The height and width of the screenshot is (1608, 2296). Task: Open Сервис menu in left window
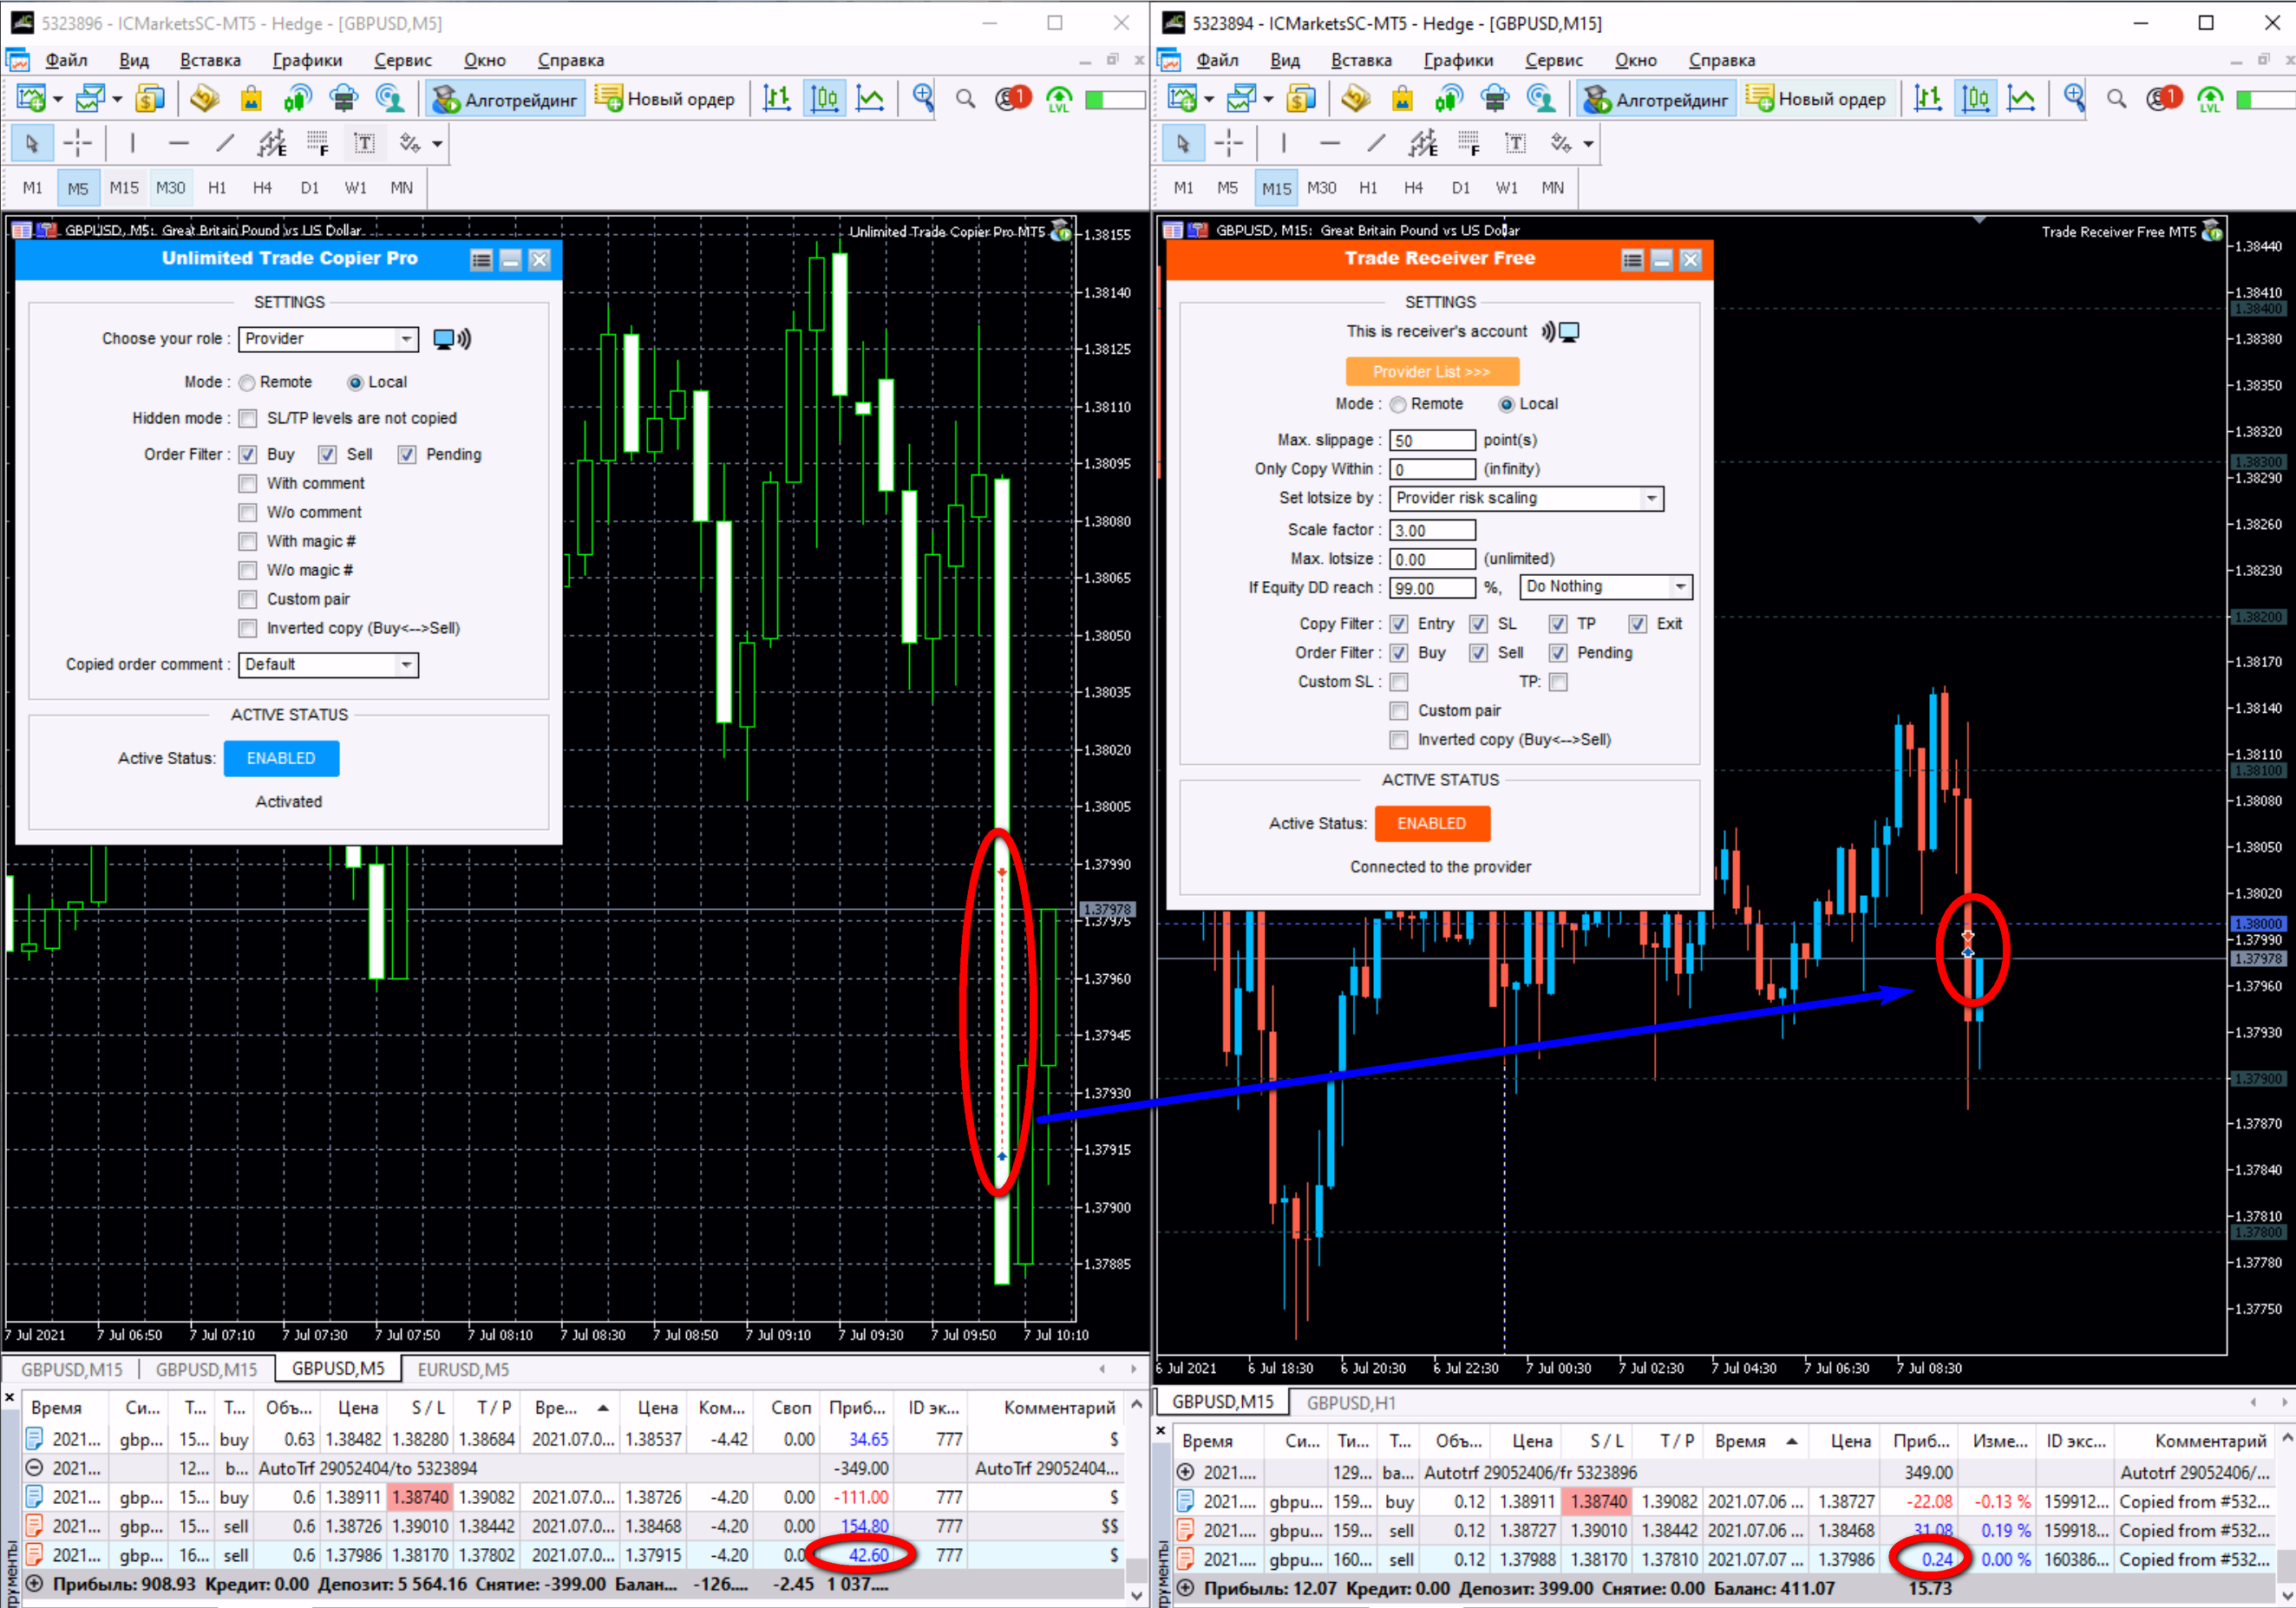tap(402, 60)
